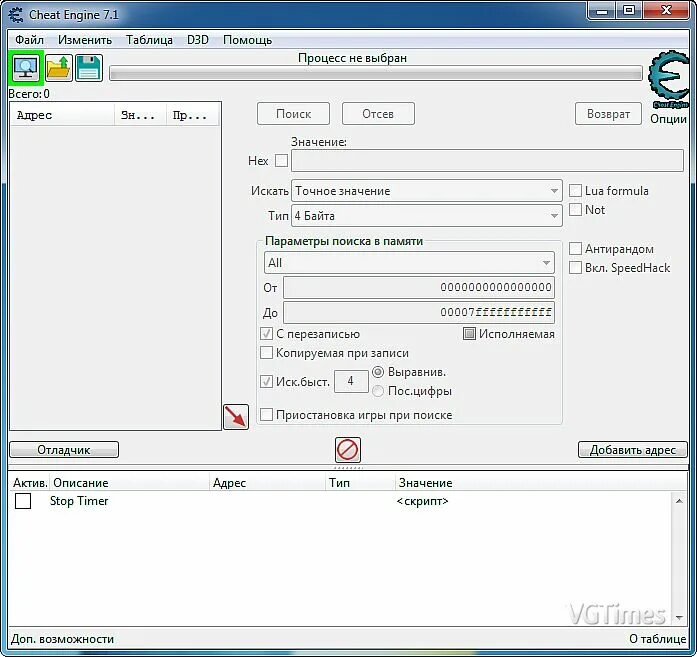697x657 pixels.
Task: Click the Зн... column header
Action: (140, 115)
